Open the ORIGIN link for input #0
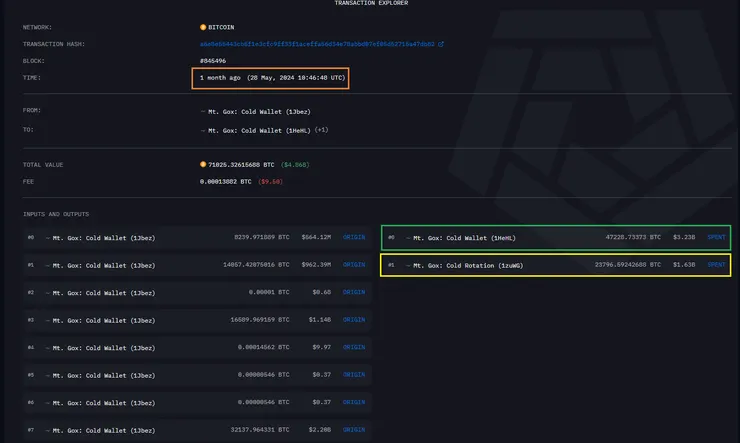This screenshot has height=443, width=740. [x=354, y=237]
